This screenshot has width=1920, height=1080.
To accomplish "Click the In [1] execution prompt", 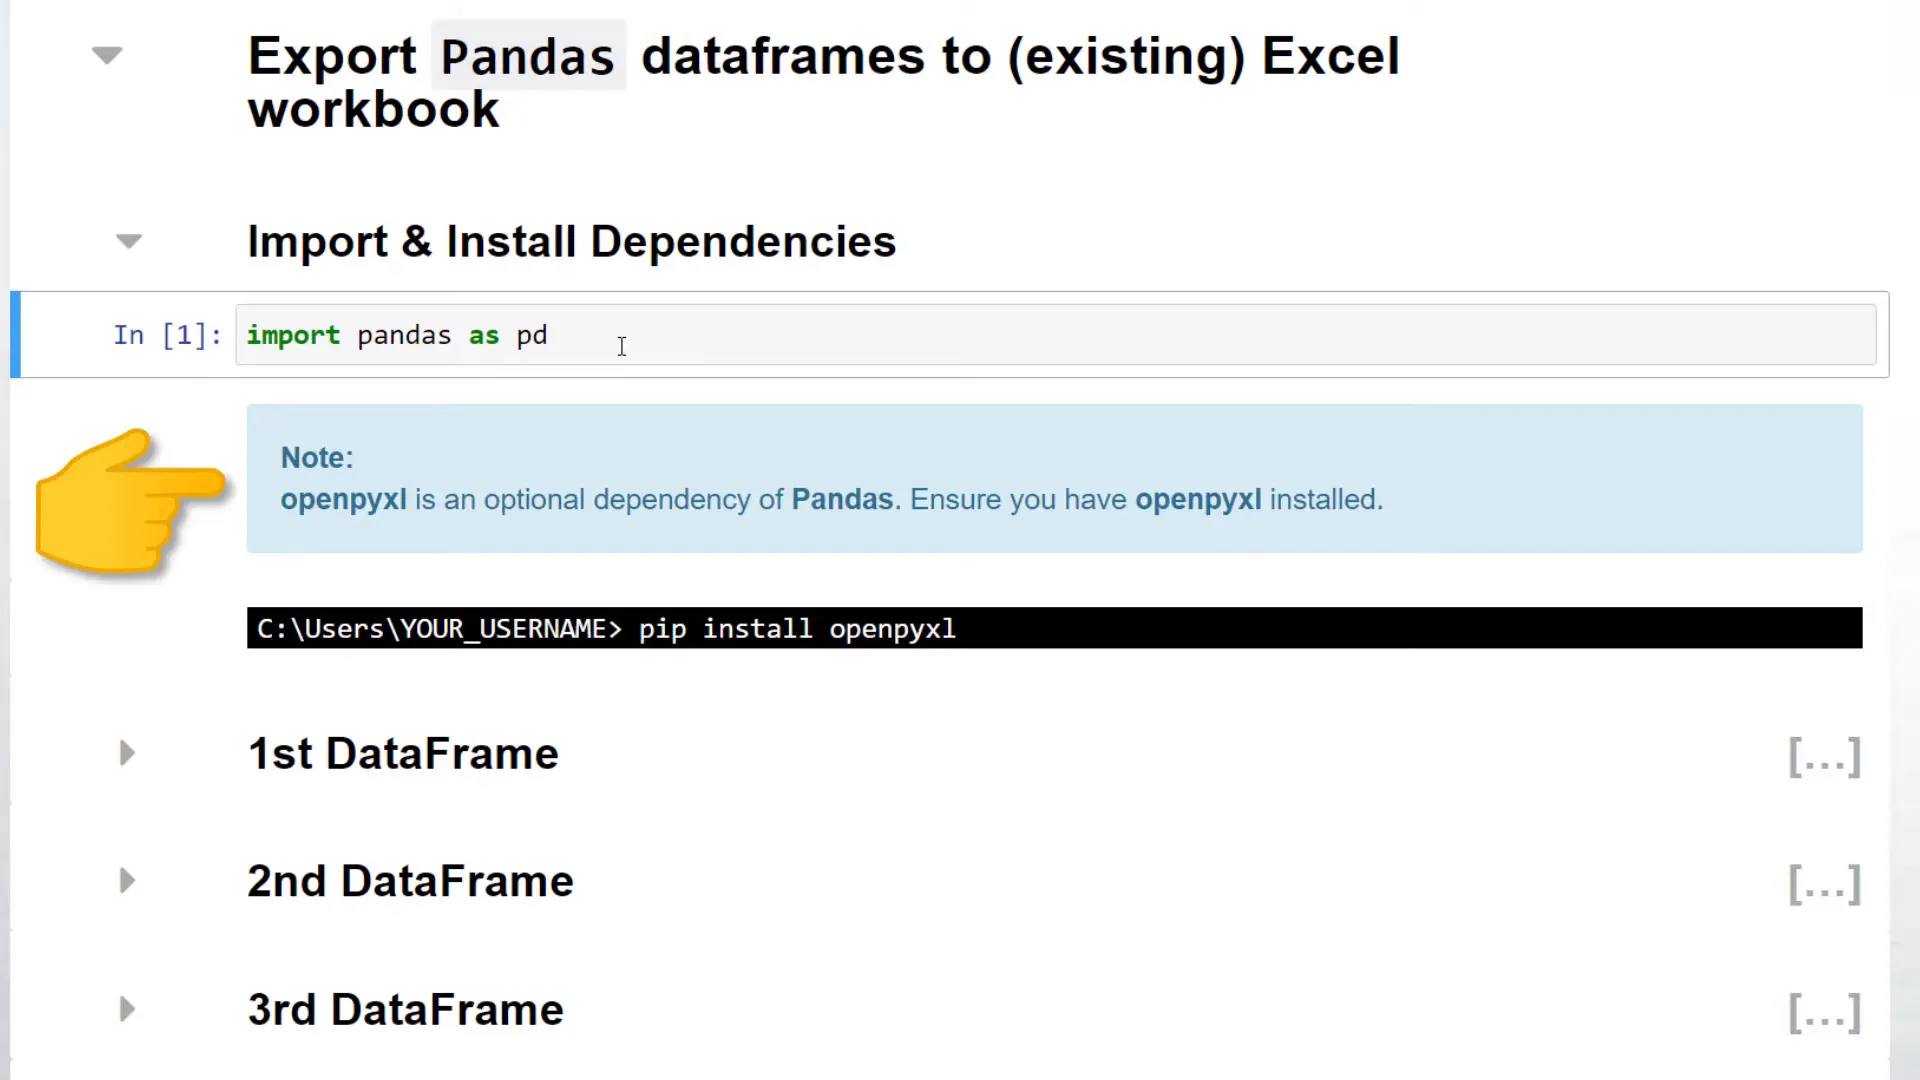I will (166, 335).
